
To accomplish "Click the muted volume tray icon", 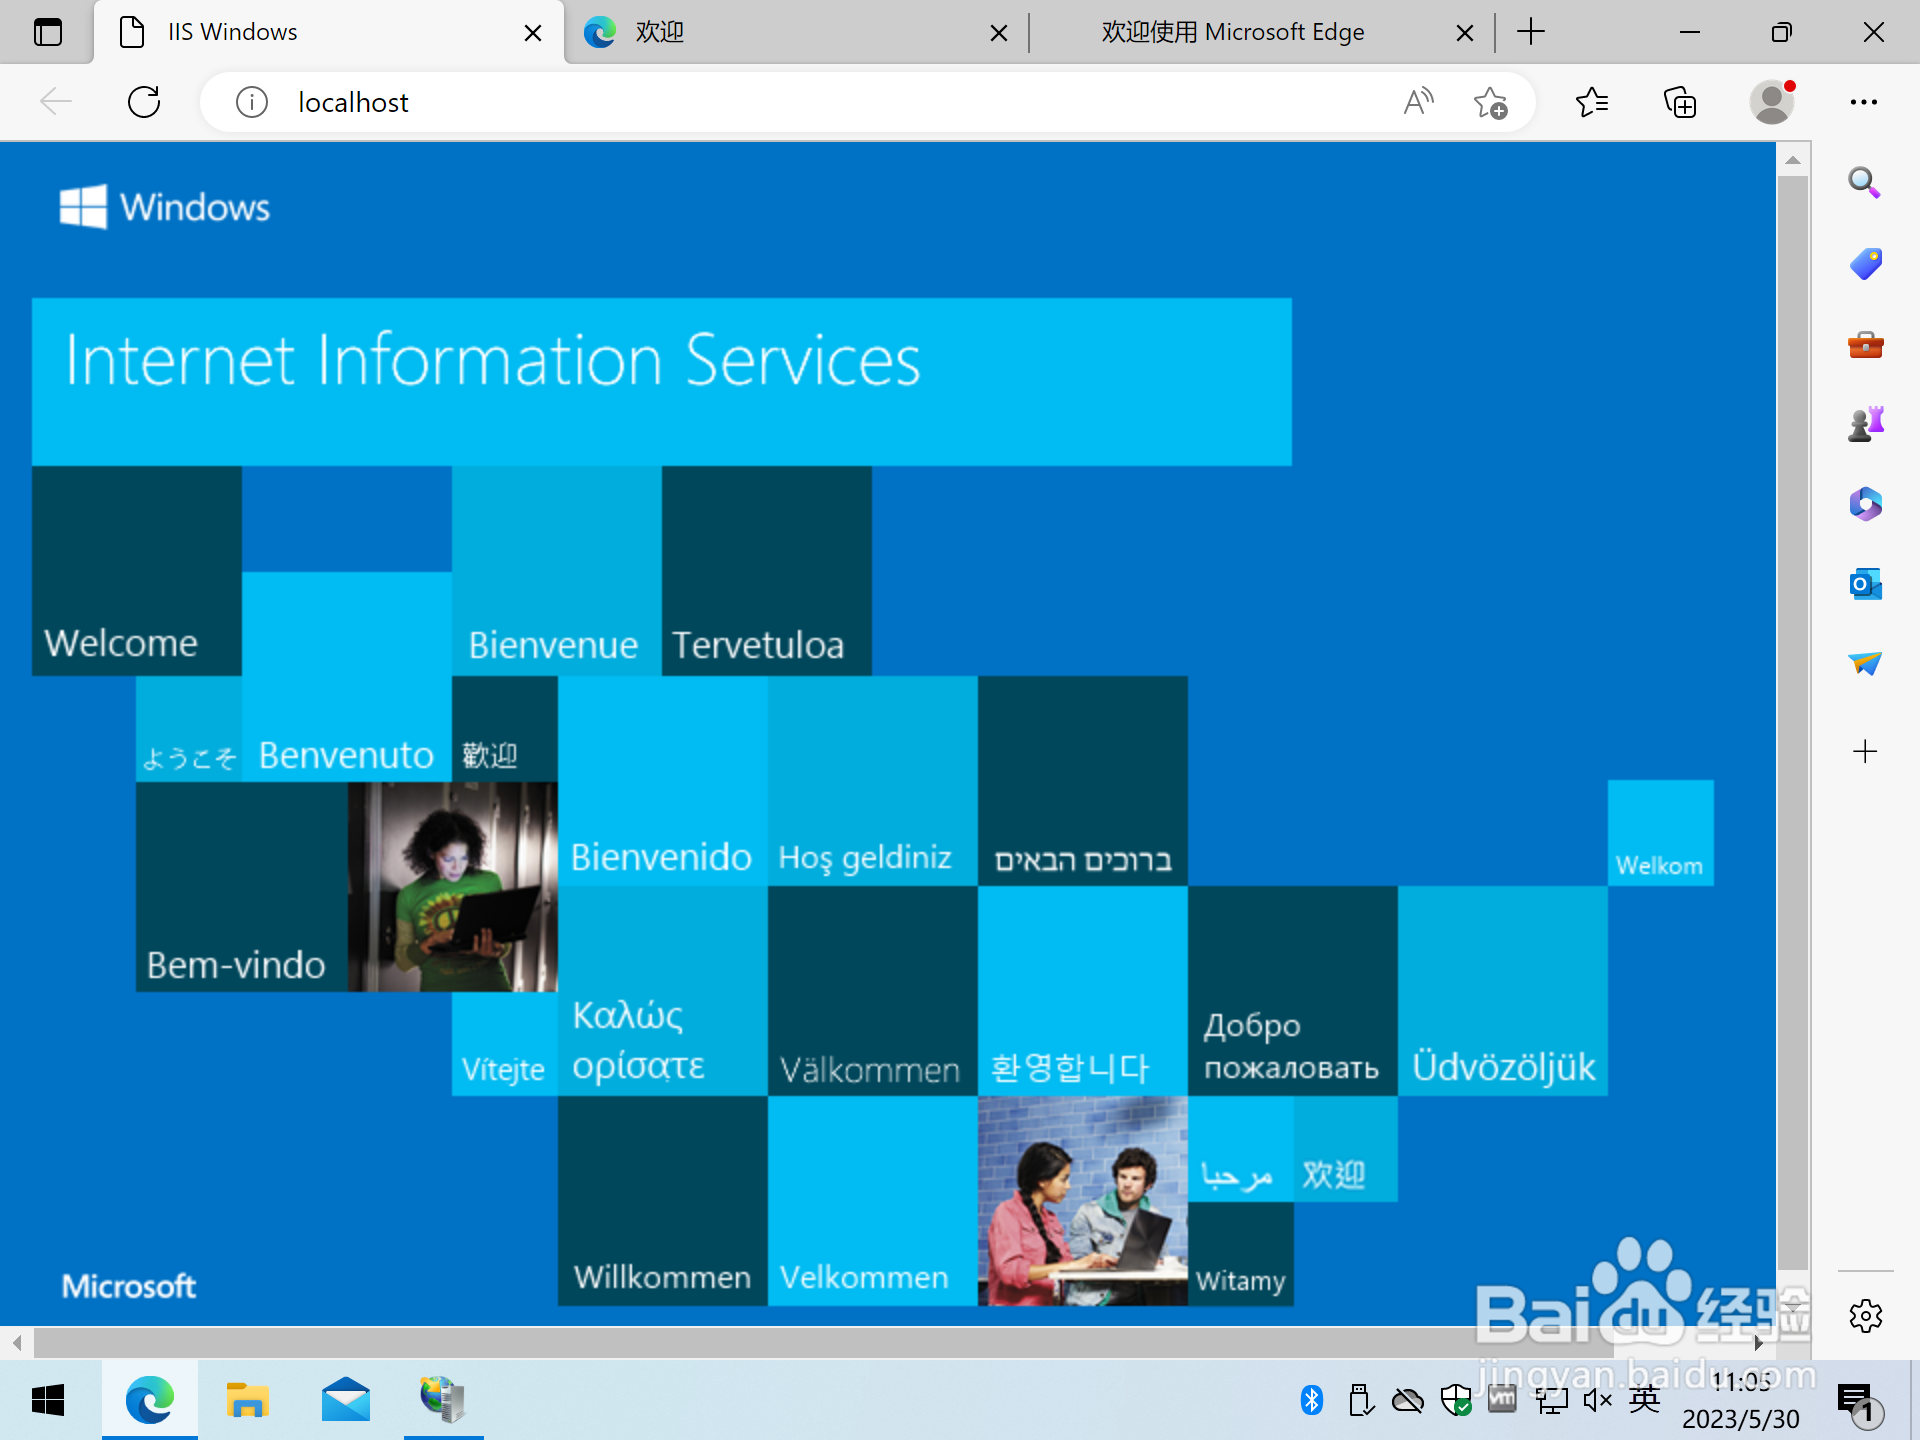I will [x=1598, y=1400].
